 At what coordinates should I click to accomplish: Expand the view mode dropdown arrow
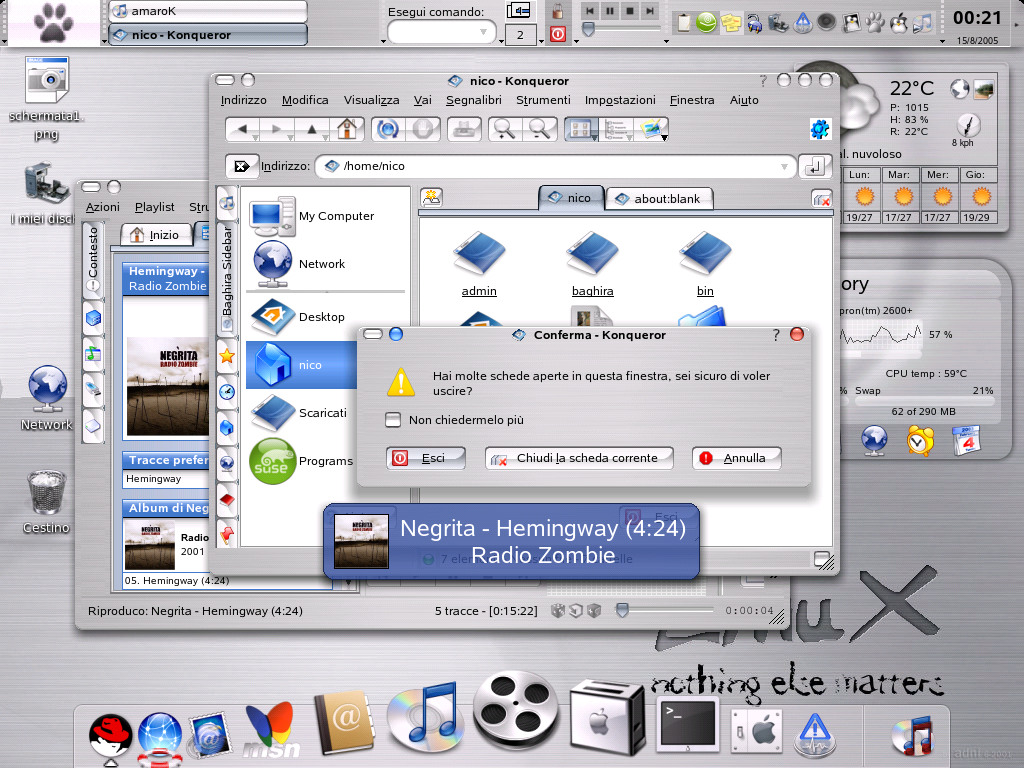point(594,138)
